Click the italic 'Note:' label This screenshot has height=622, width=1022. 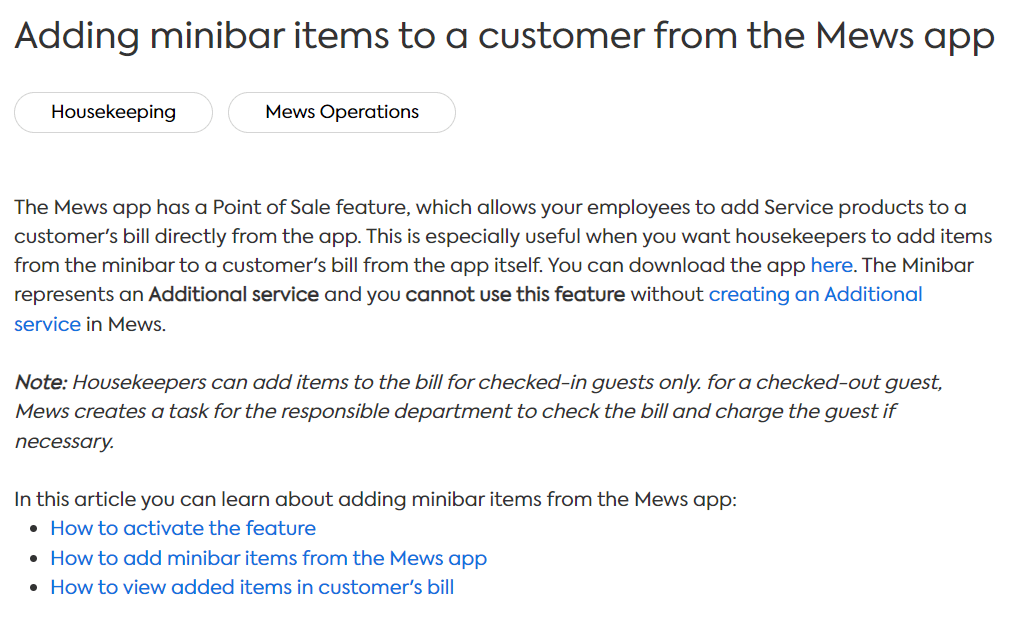click(41, 383)
